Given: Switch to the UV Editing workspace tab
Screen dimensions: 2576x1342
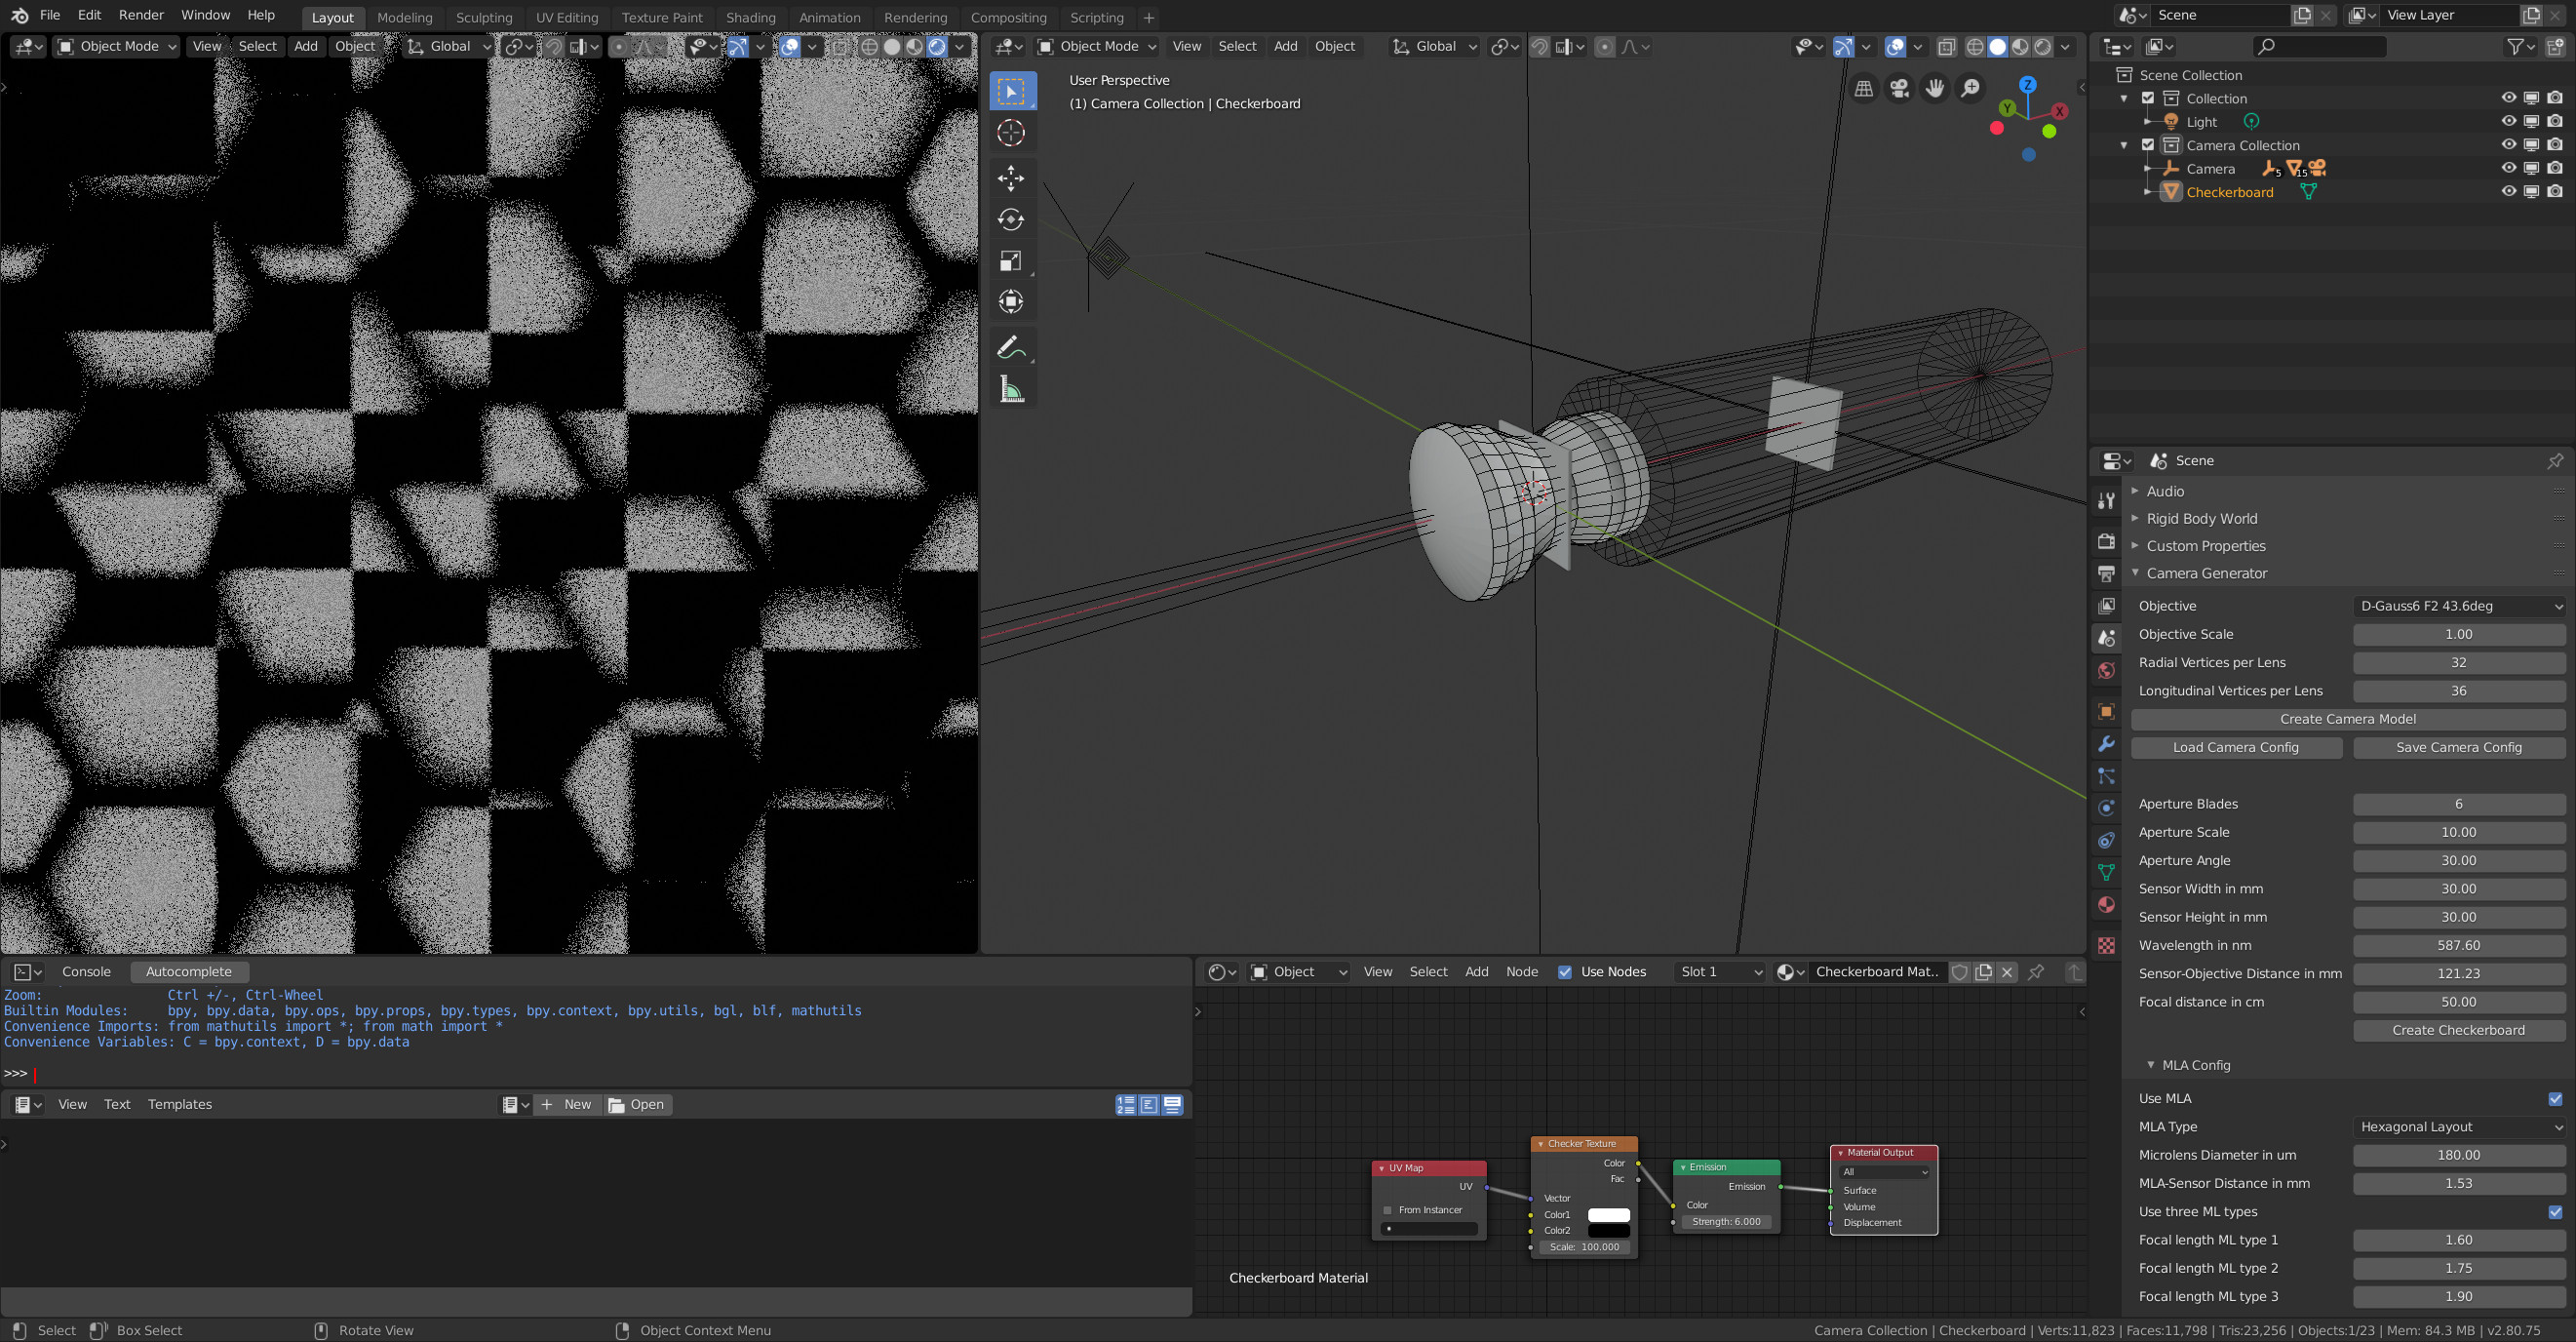Looking at the screenshot, I should click(x=567, y=17).
